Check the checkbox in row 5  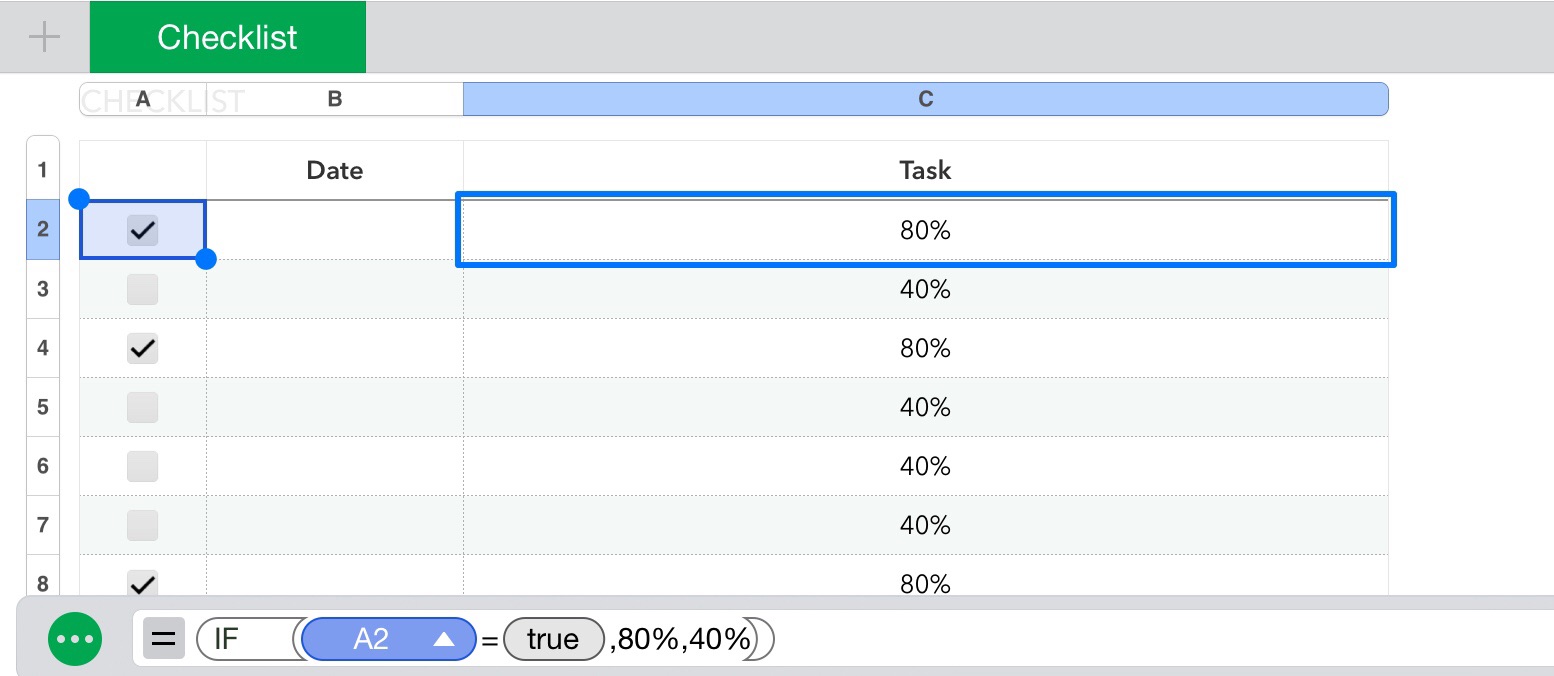143,407
